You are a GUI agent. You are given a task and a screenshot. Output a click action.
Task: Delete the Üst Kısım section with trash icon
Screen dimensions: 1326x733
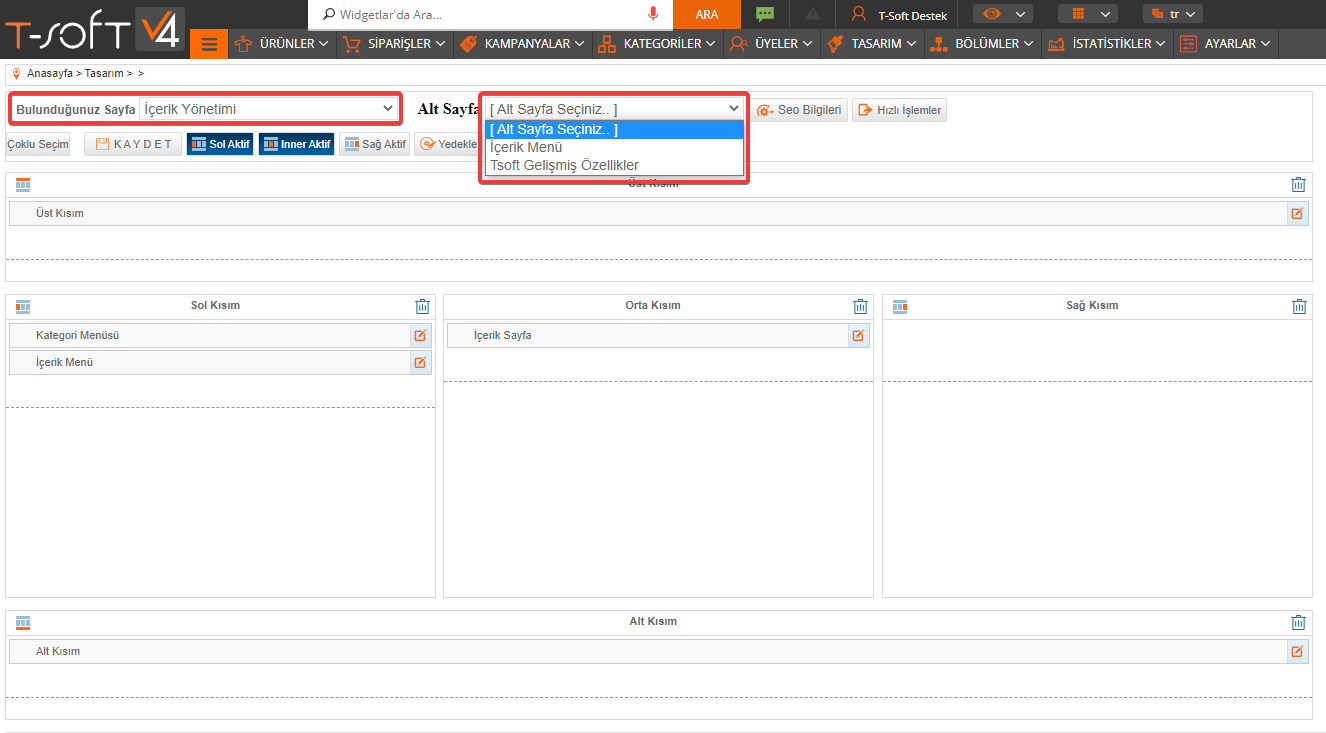(x=1298, y=185)
